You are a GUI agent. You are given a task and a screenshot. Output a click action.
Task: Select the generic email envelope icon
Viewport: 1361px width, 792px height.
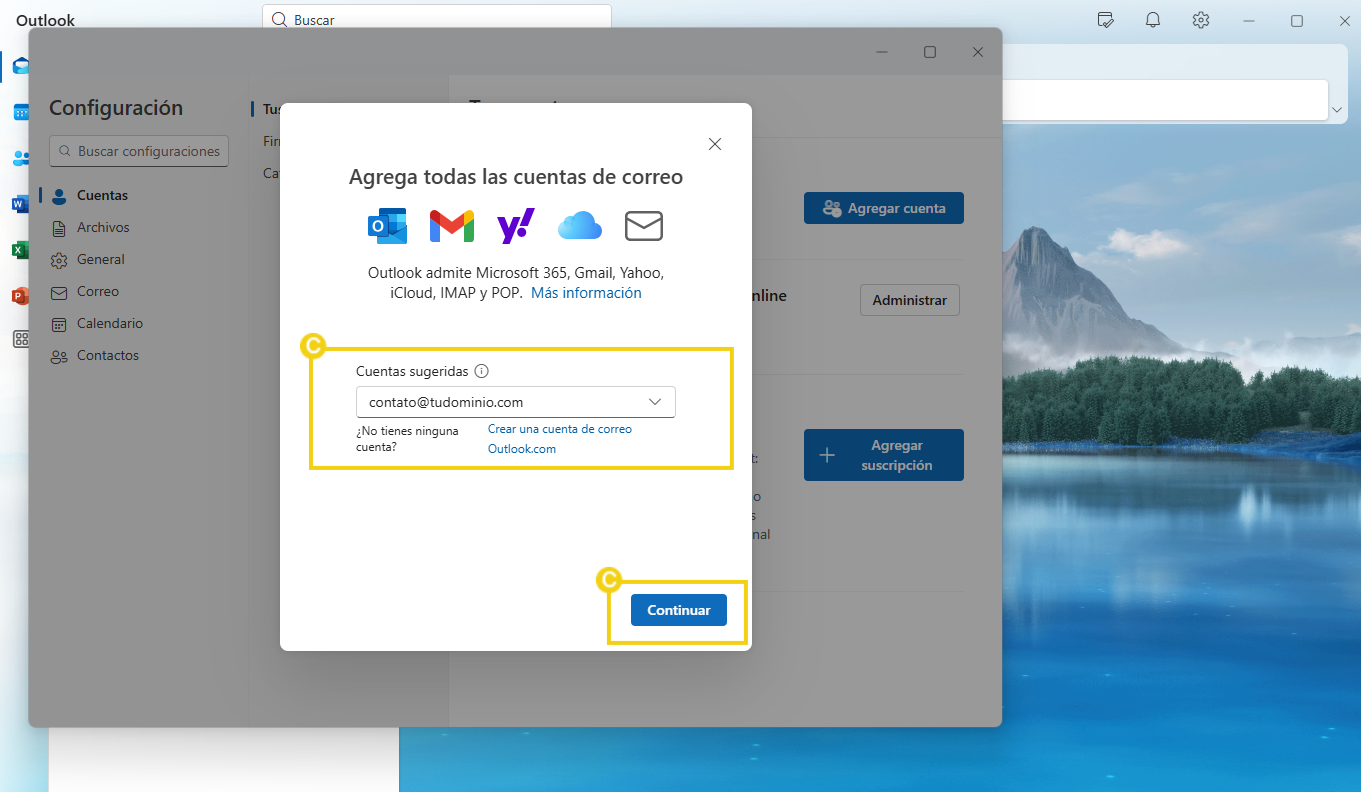point(643,225)
